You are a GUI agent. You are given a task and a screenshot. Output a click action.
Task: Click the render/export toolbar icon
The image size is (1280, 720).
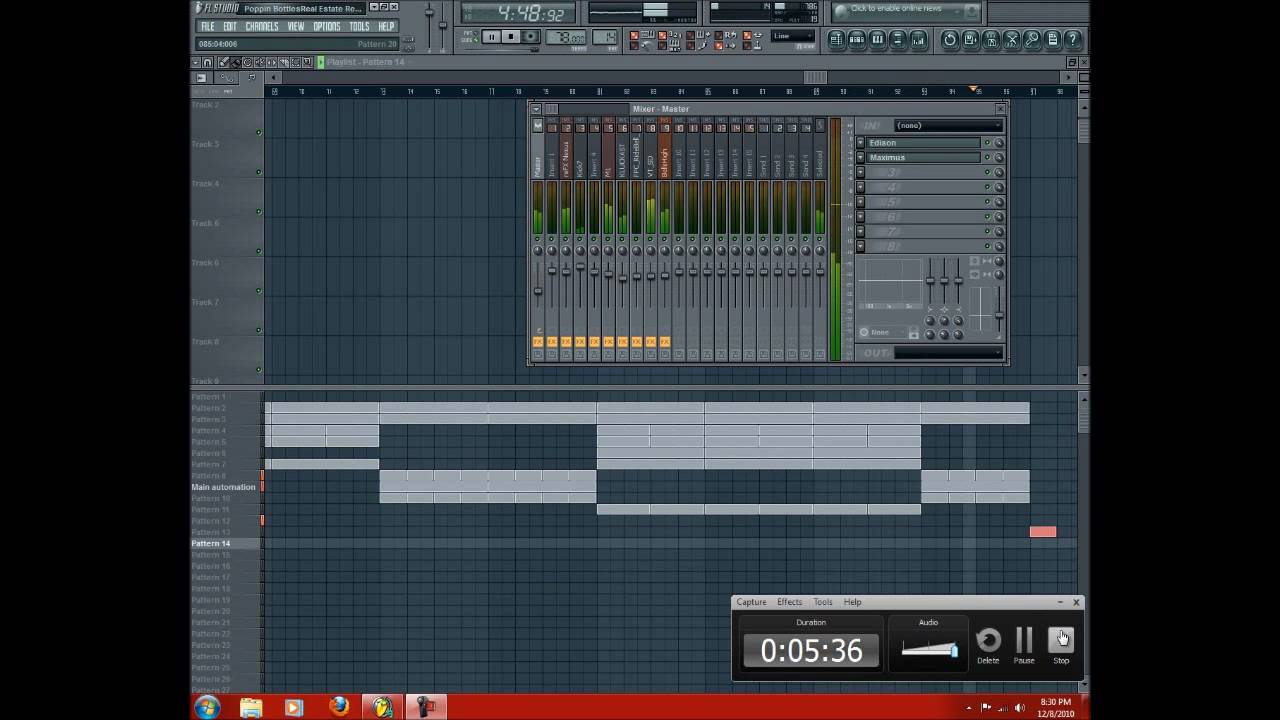coord(991,39)
